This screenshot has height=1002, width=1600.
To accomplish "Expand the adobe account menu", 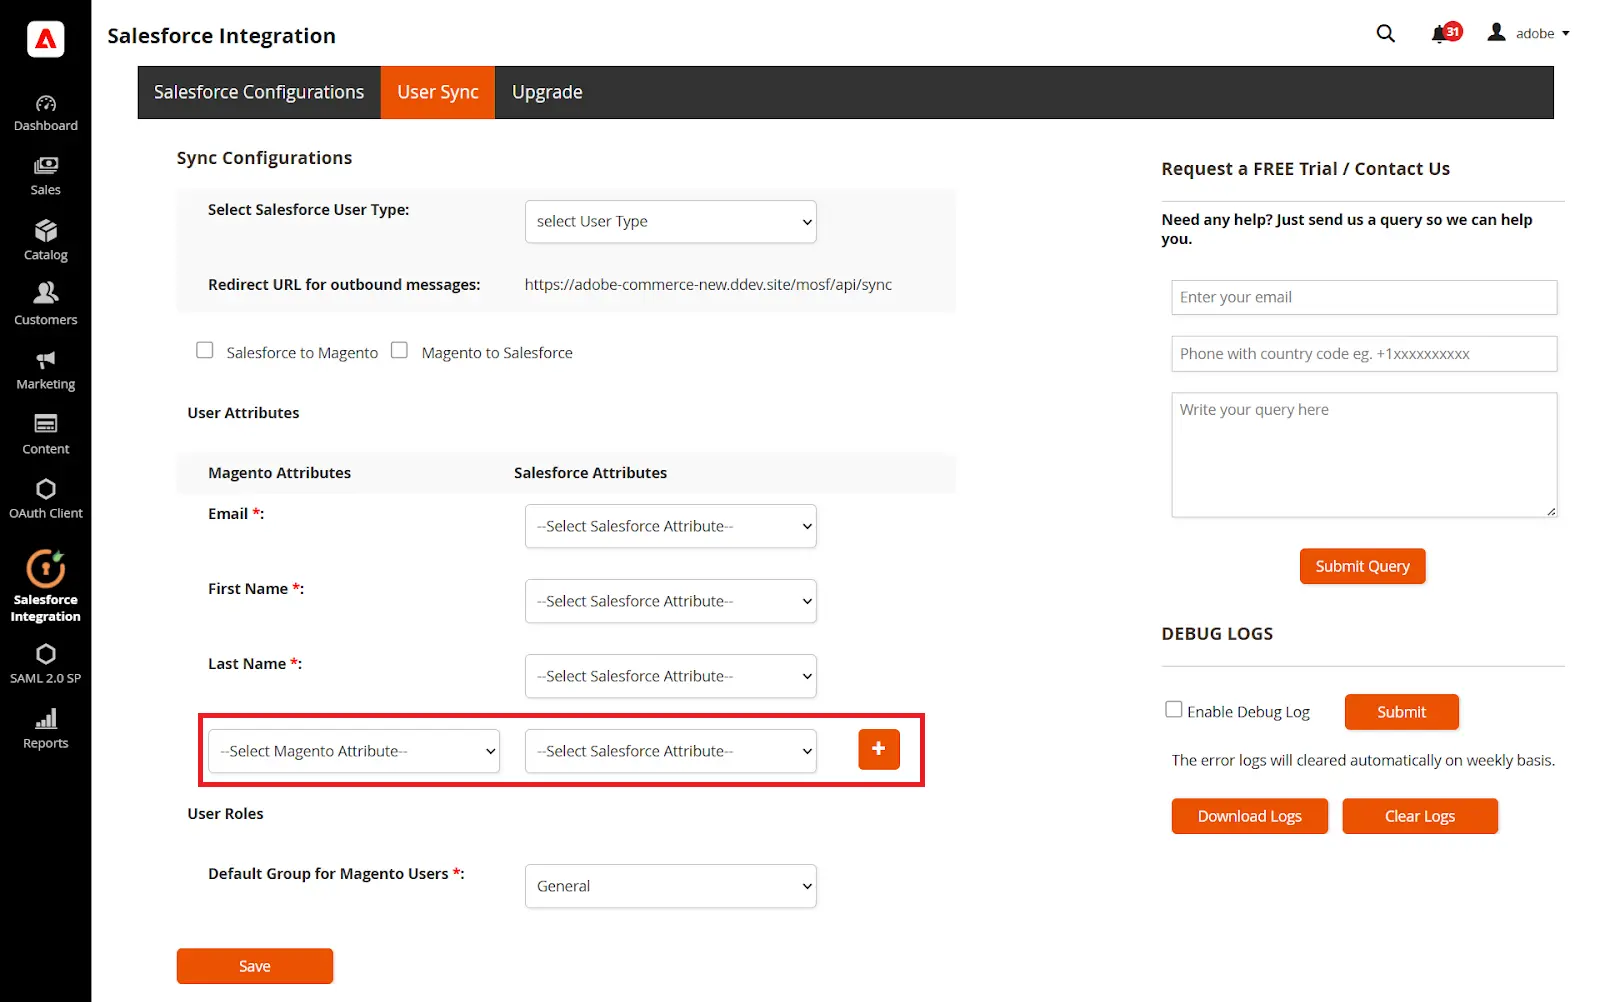I will point(1542,33).
